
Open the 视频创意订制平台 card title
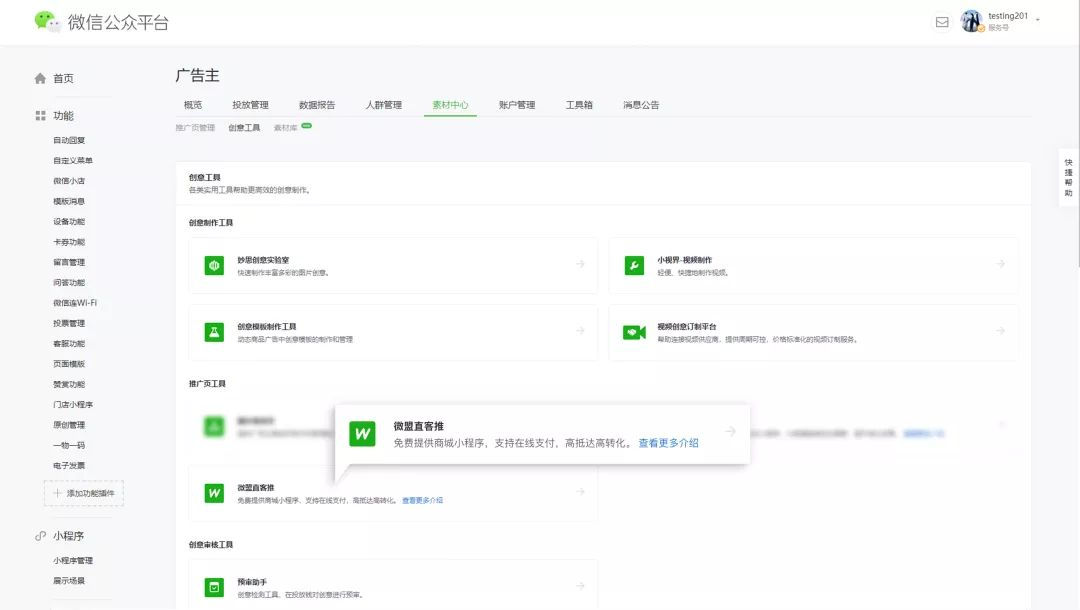(x=687, y=326)
